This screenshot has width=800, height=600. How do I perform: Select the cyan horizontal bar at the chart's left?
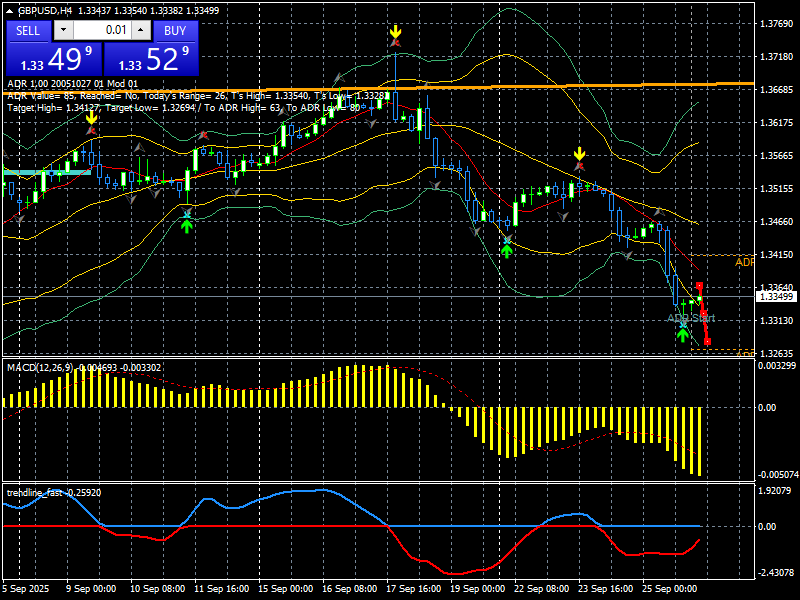47,172
